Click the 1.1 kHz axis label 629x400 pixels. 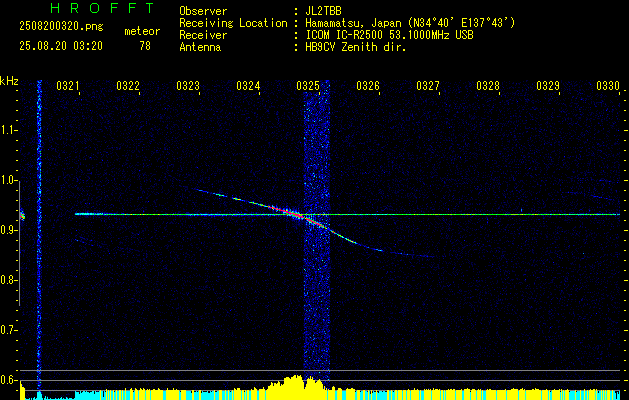(8, 130)
